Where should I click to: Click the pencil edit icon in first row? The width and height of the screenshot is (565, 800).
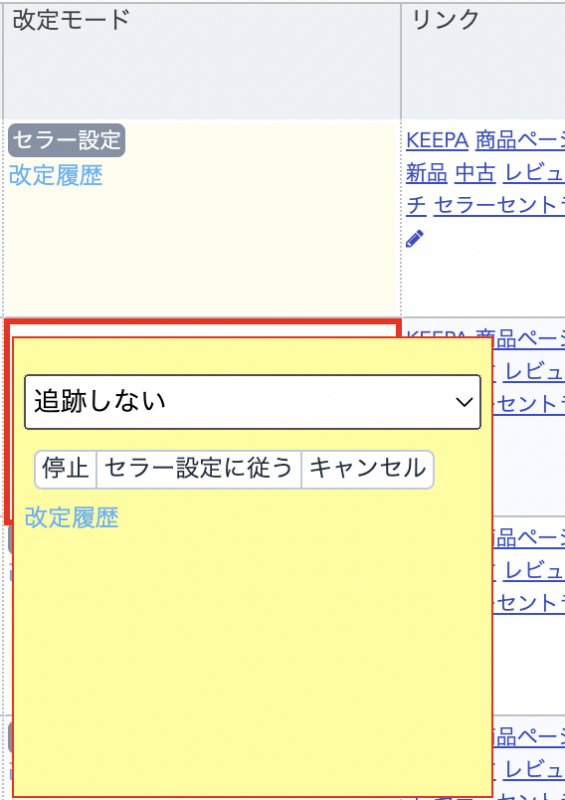click(x=414, y=239)
